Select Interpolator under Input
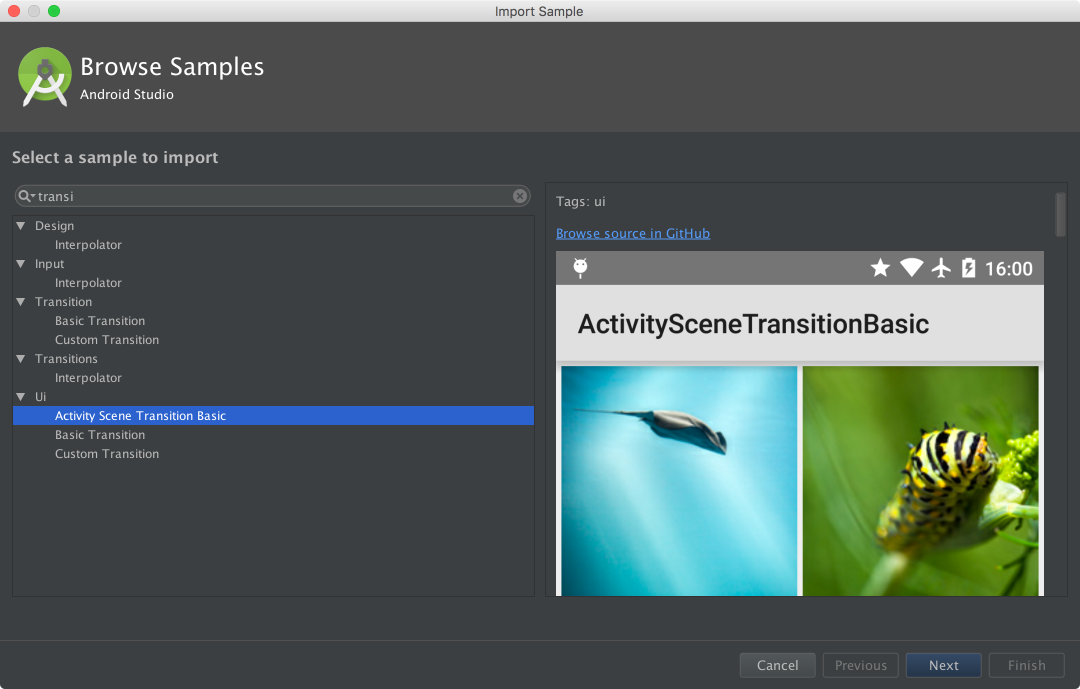The height and width of the screenshot is (689, 1080). click(x=88, y=282)
